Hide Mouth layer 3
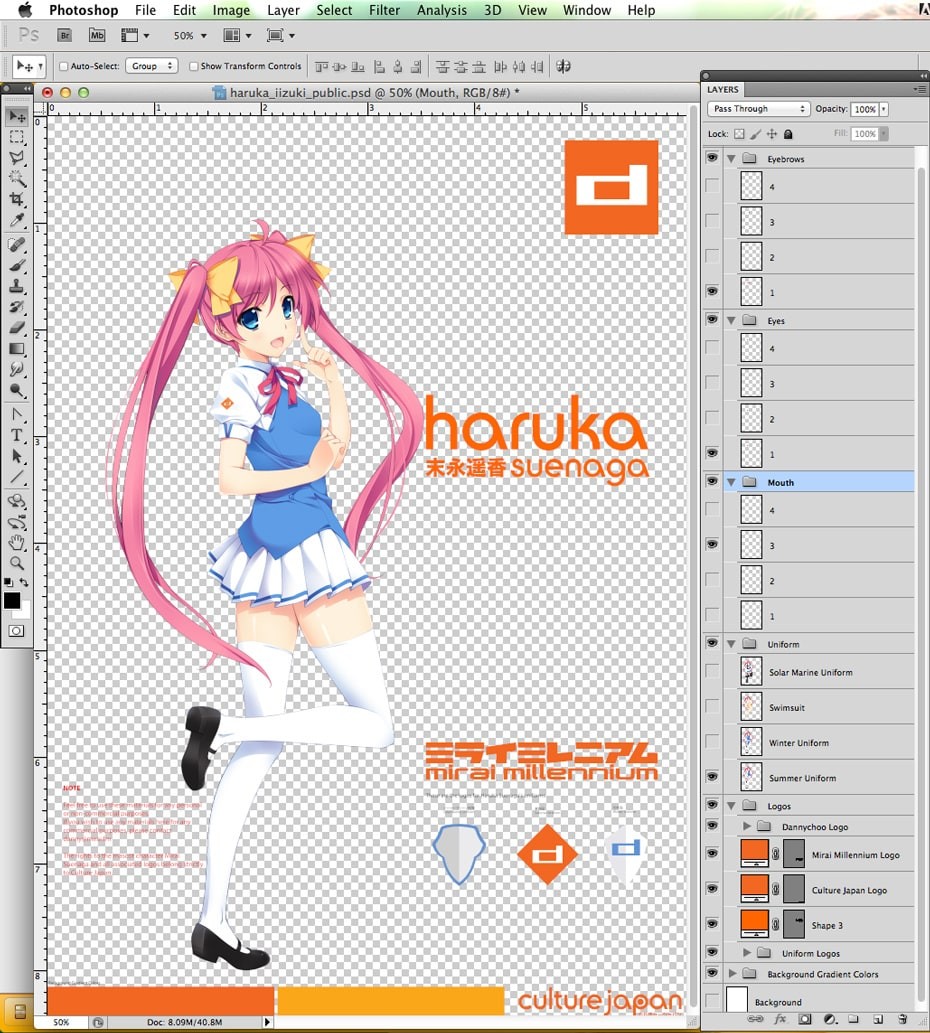930x1033 pixels. [x=712, y=545]
